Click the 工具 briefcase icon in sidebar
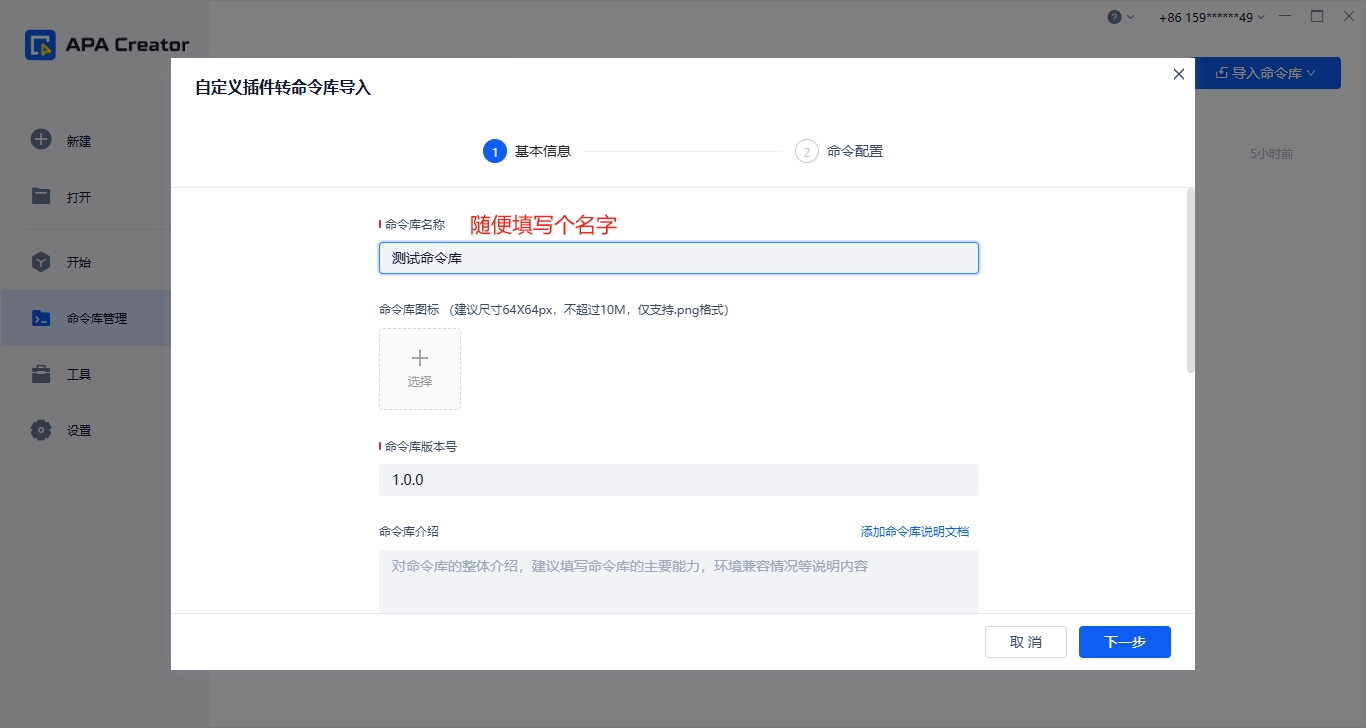Image resolution: width=1366 pixels, height=728 pixels. (x=41, y=374)
